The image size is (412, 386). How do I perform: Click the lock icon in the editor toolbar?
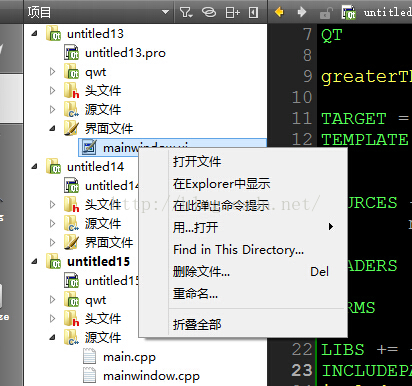[326, 13]
